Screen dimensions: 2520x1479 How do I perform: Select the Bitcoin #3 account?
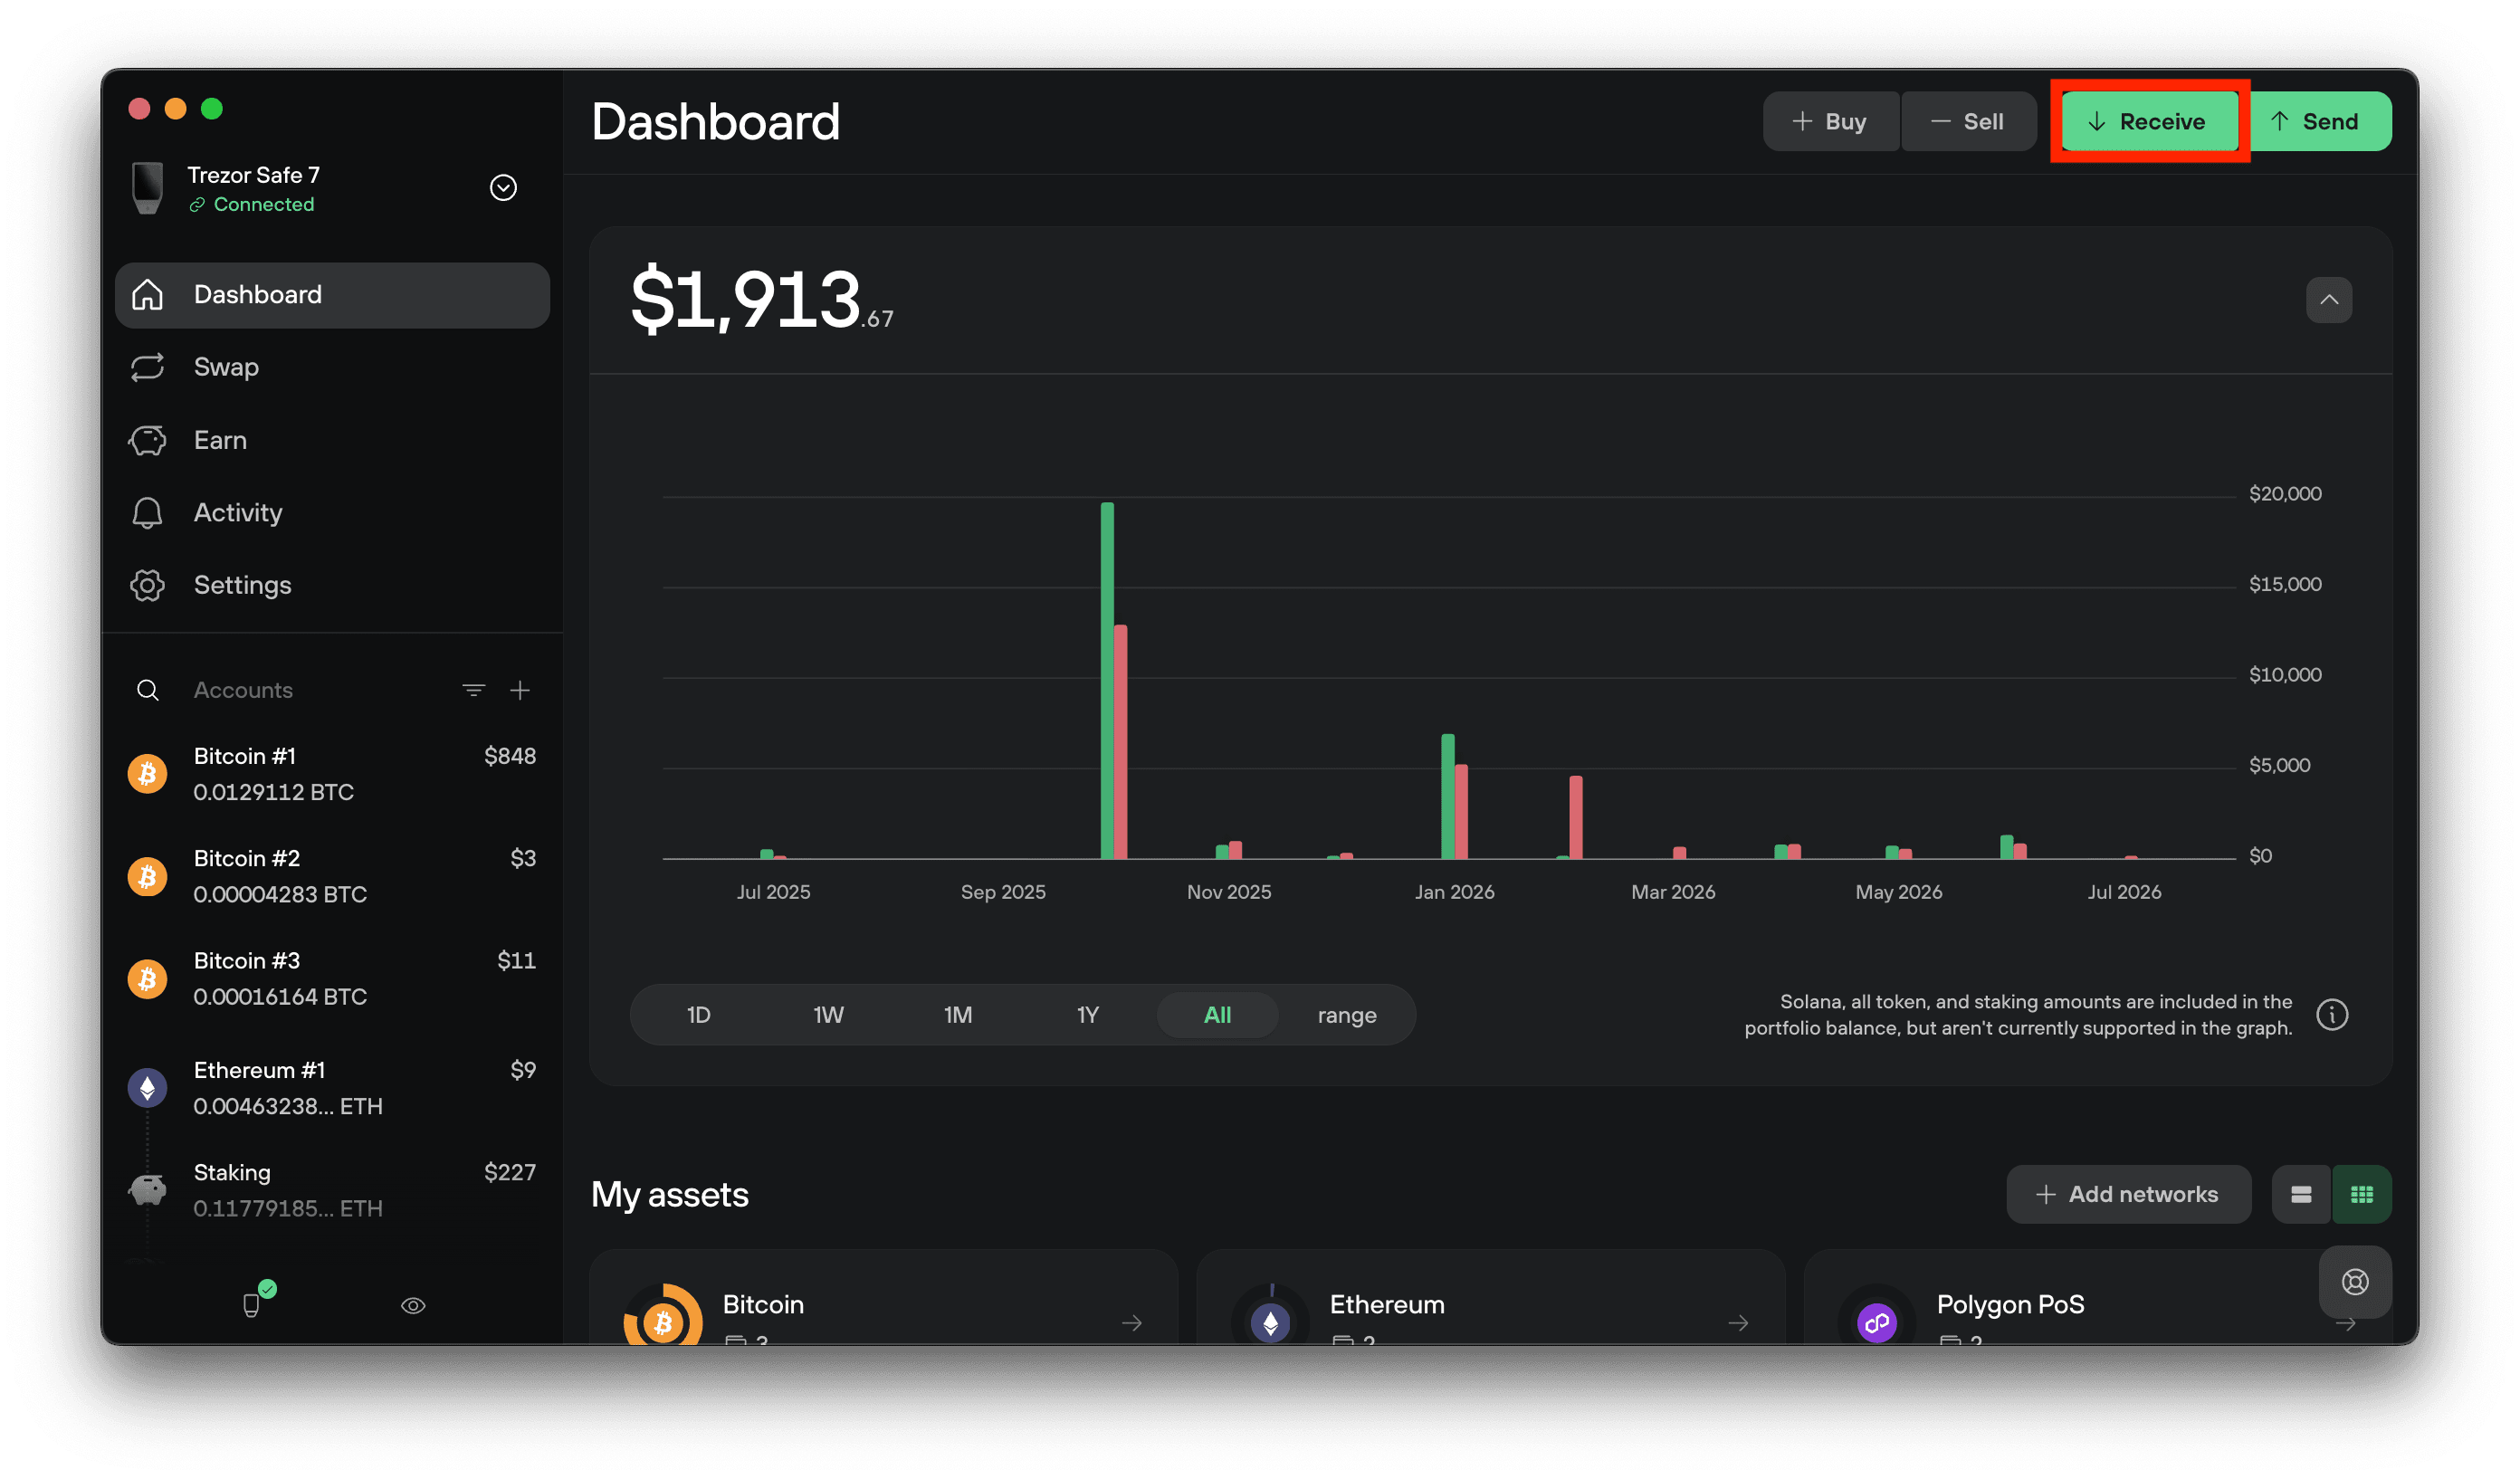(x=332, y=978)
